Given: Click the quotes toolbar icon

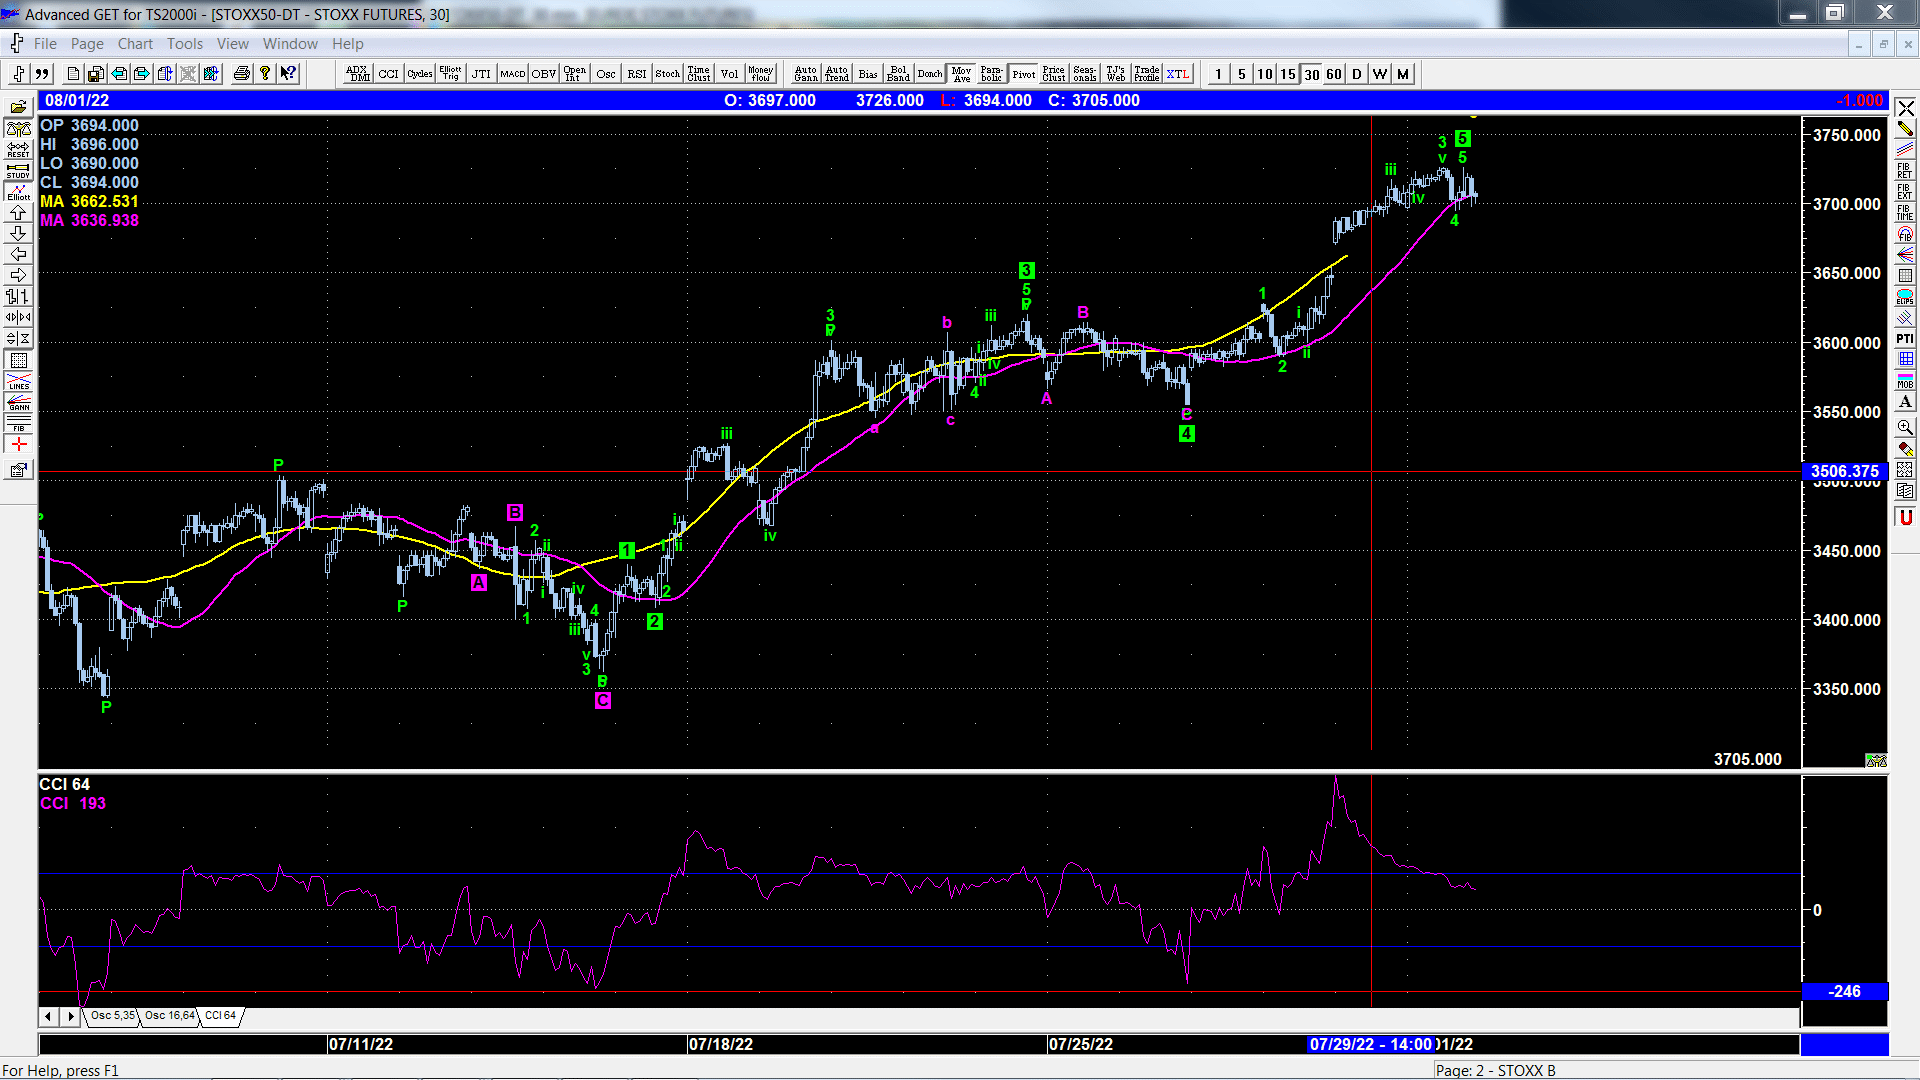Looking at the screenshot, I should (42, 74).
